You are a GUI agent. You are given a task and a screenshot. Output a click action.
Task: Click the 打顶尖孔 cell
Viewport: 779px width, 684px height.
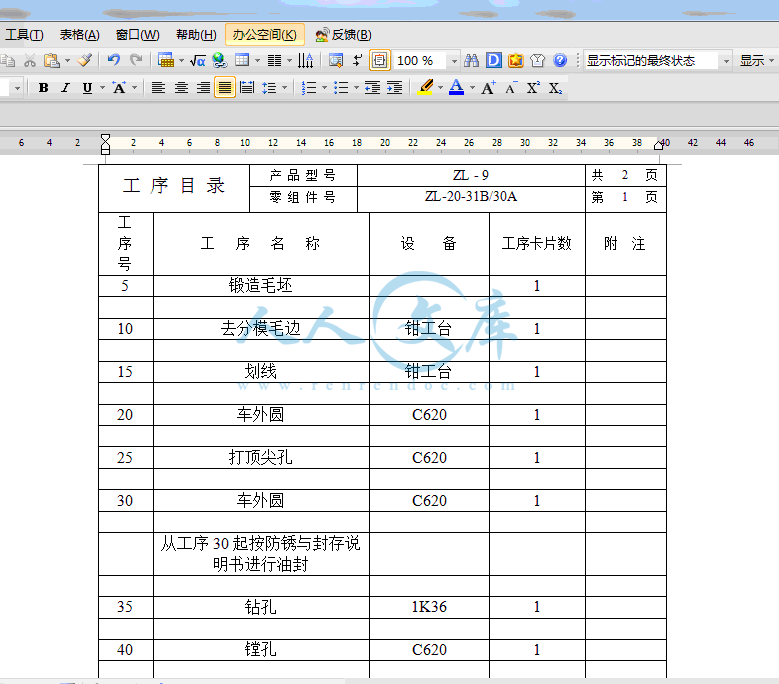click(261, 457)
